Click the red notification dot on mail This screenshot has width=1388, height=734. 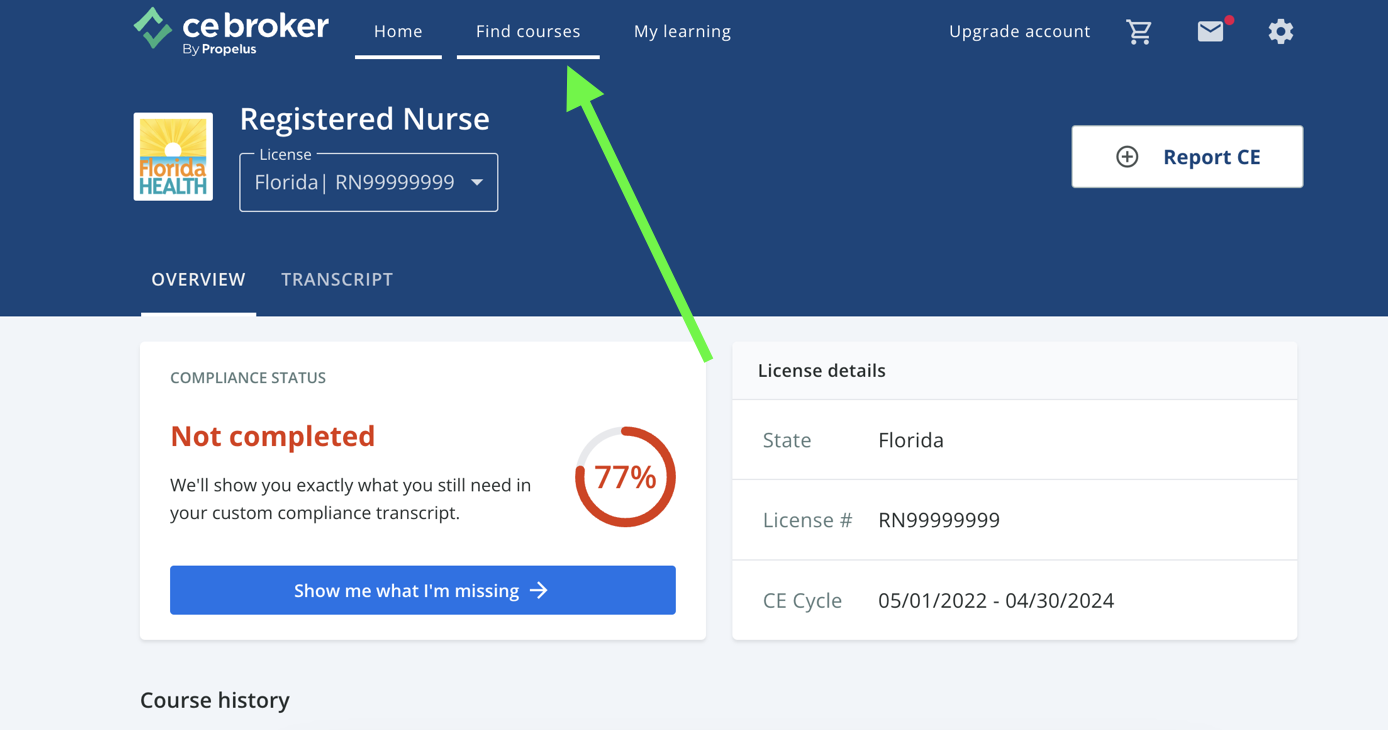[1229, 20]
